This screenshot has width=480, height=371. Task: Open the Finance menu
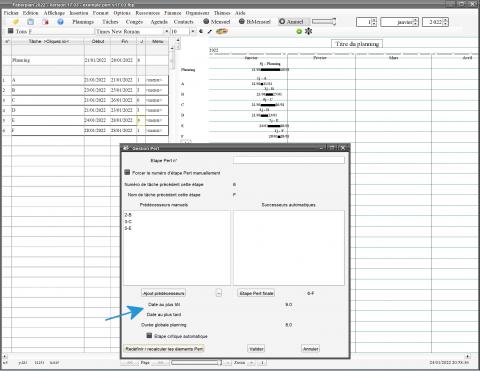pos(173,13)
